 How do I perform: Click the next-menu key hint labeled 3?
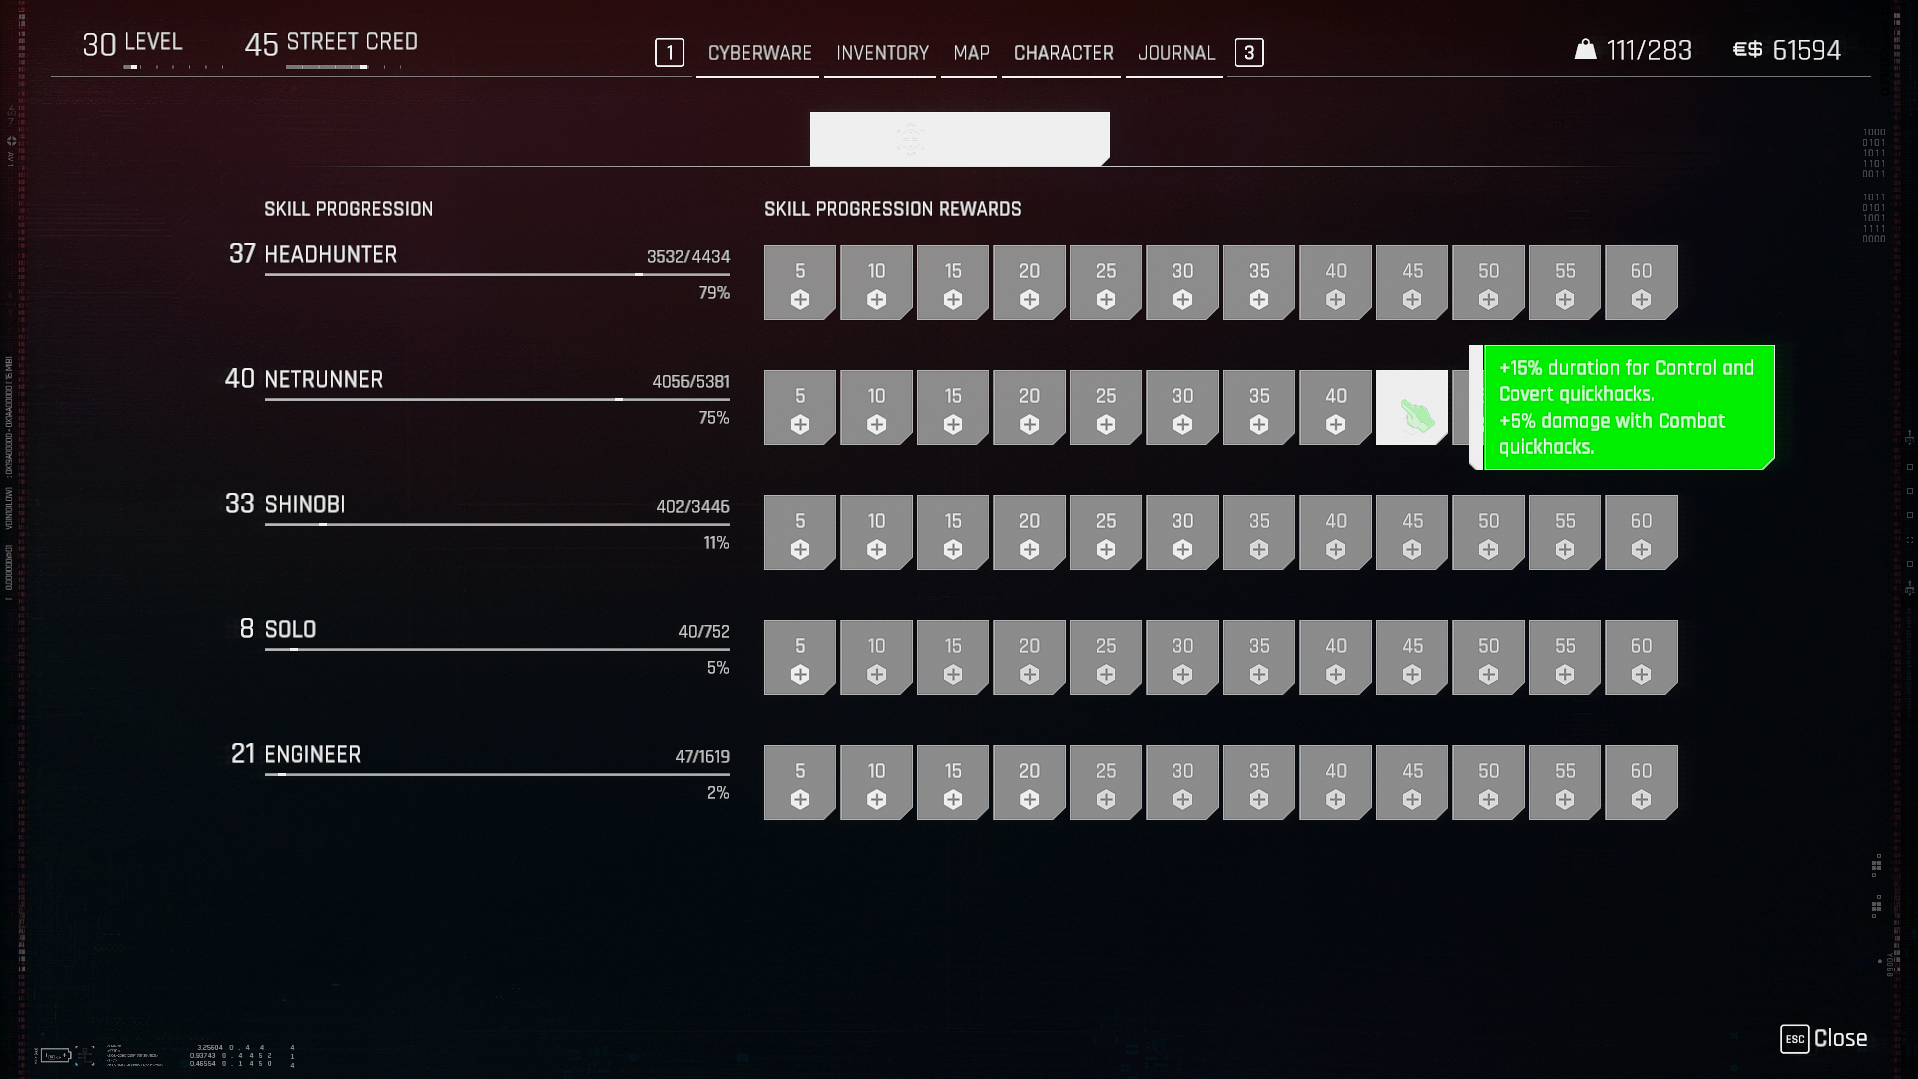pos(1248,53)
